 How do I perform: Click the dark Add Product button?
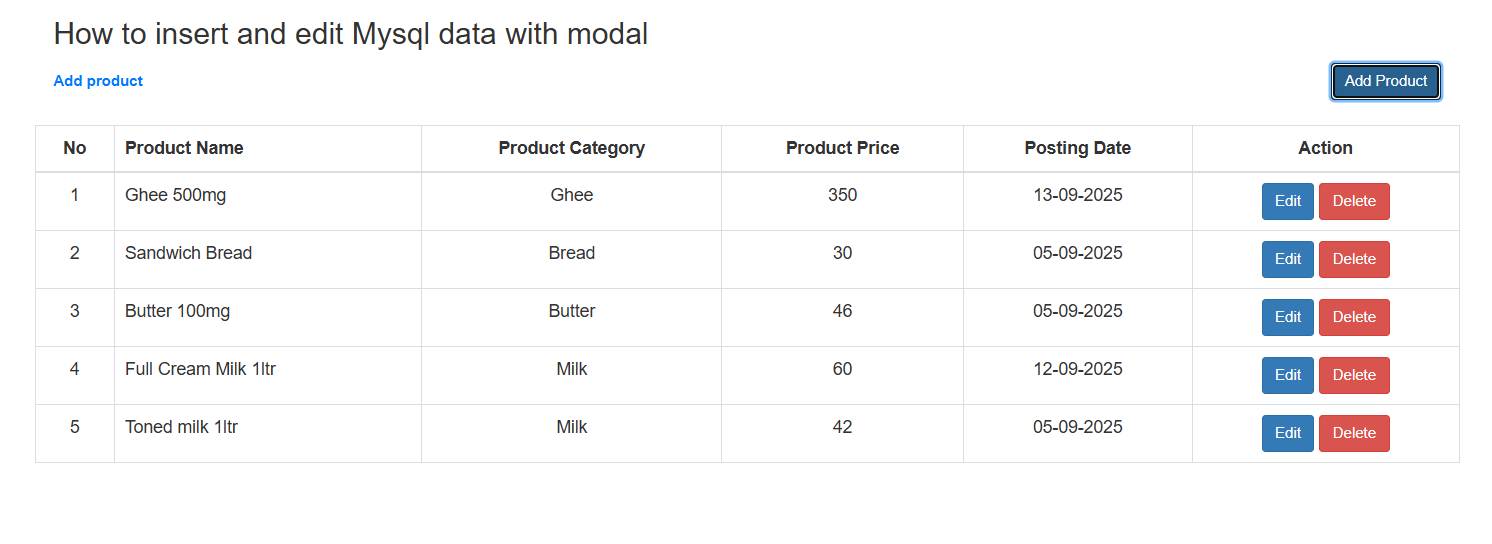1385,81
